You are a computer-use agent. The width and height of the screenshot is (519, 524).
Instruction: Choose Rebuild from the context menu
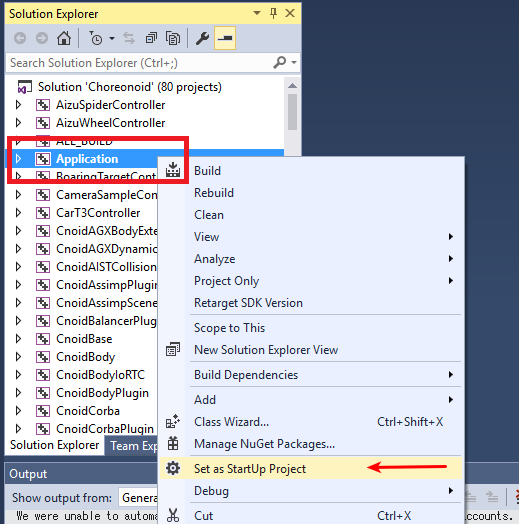point(311,193)
